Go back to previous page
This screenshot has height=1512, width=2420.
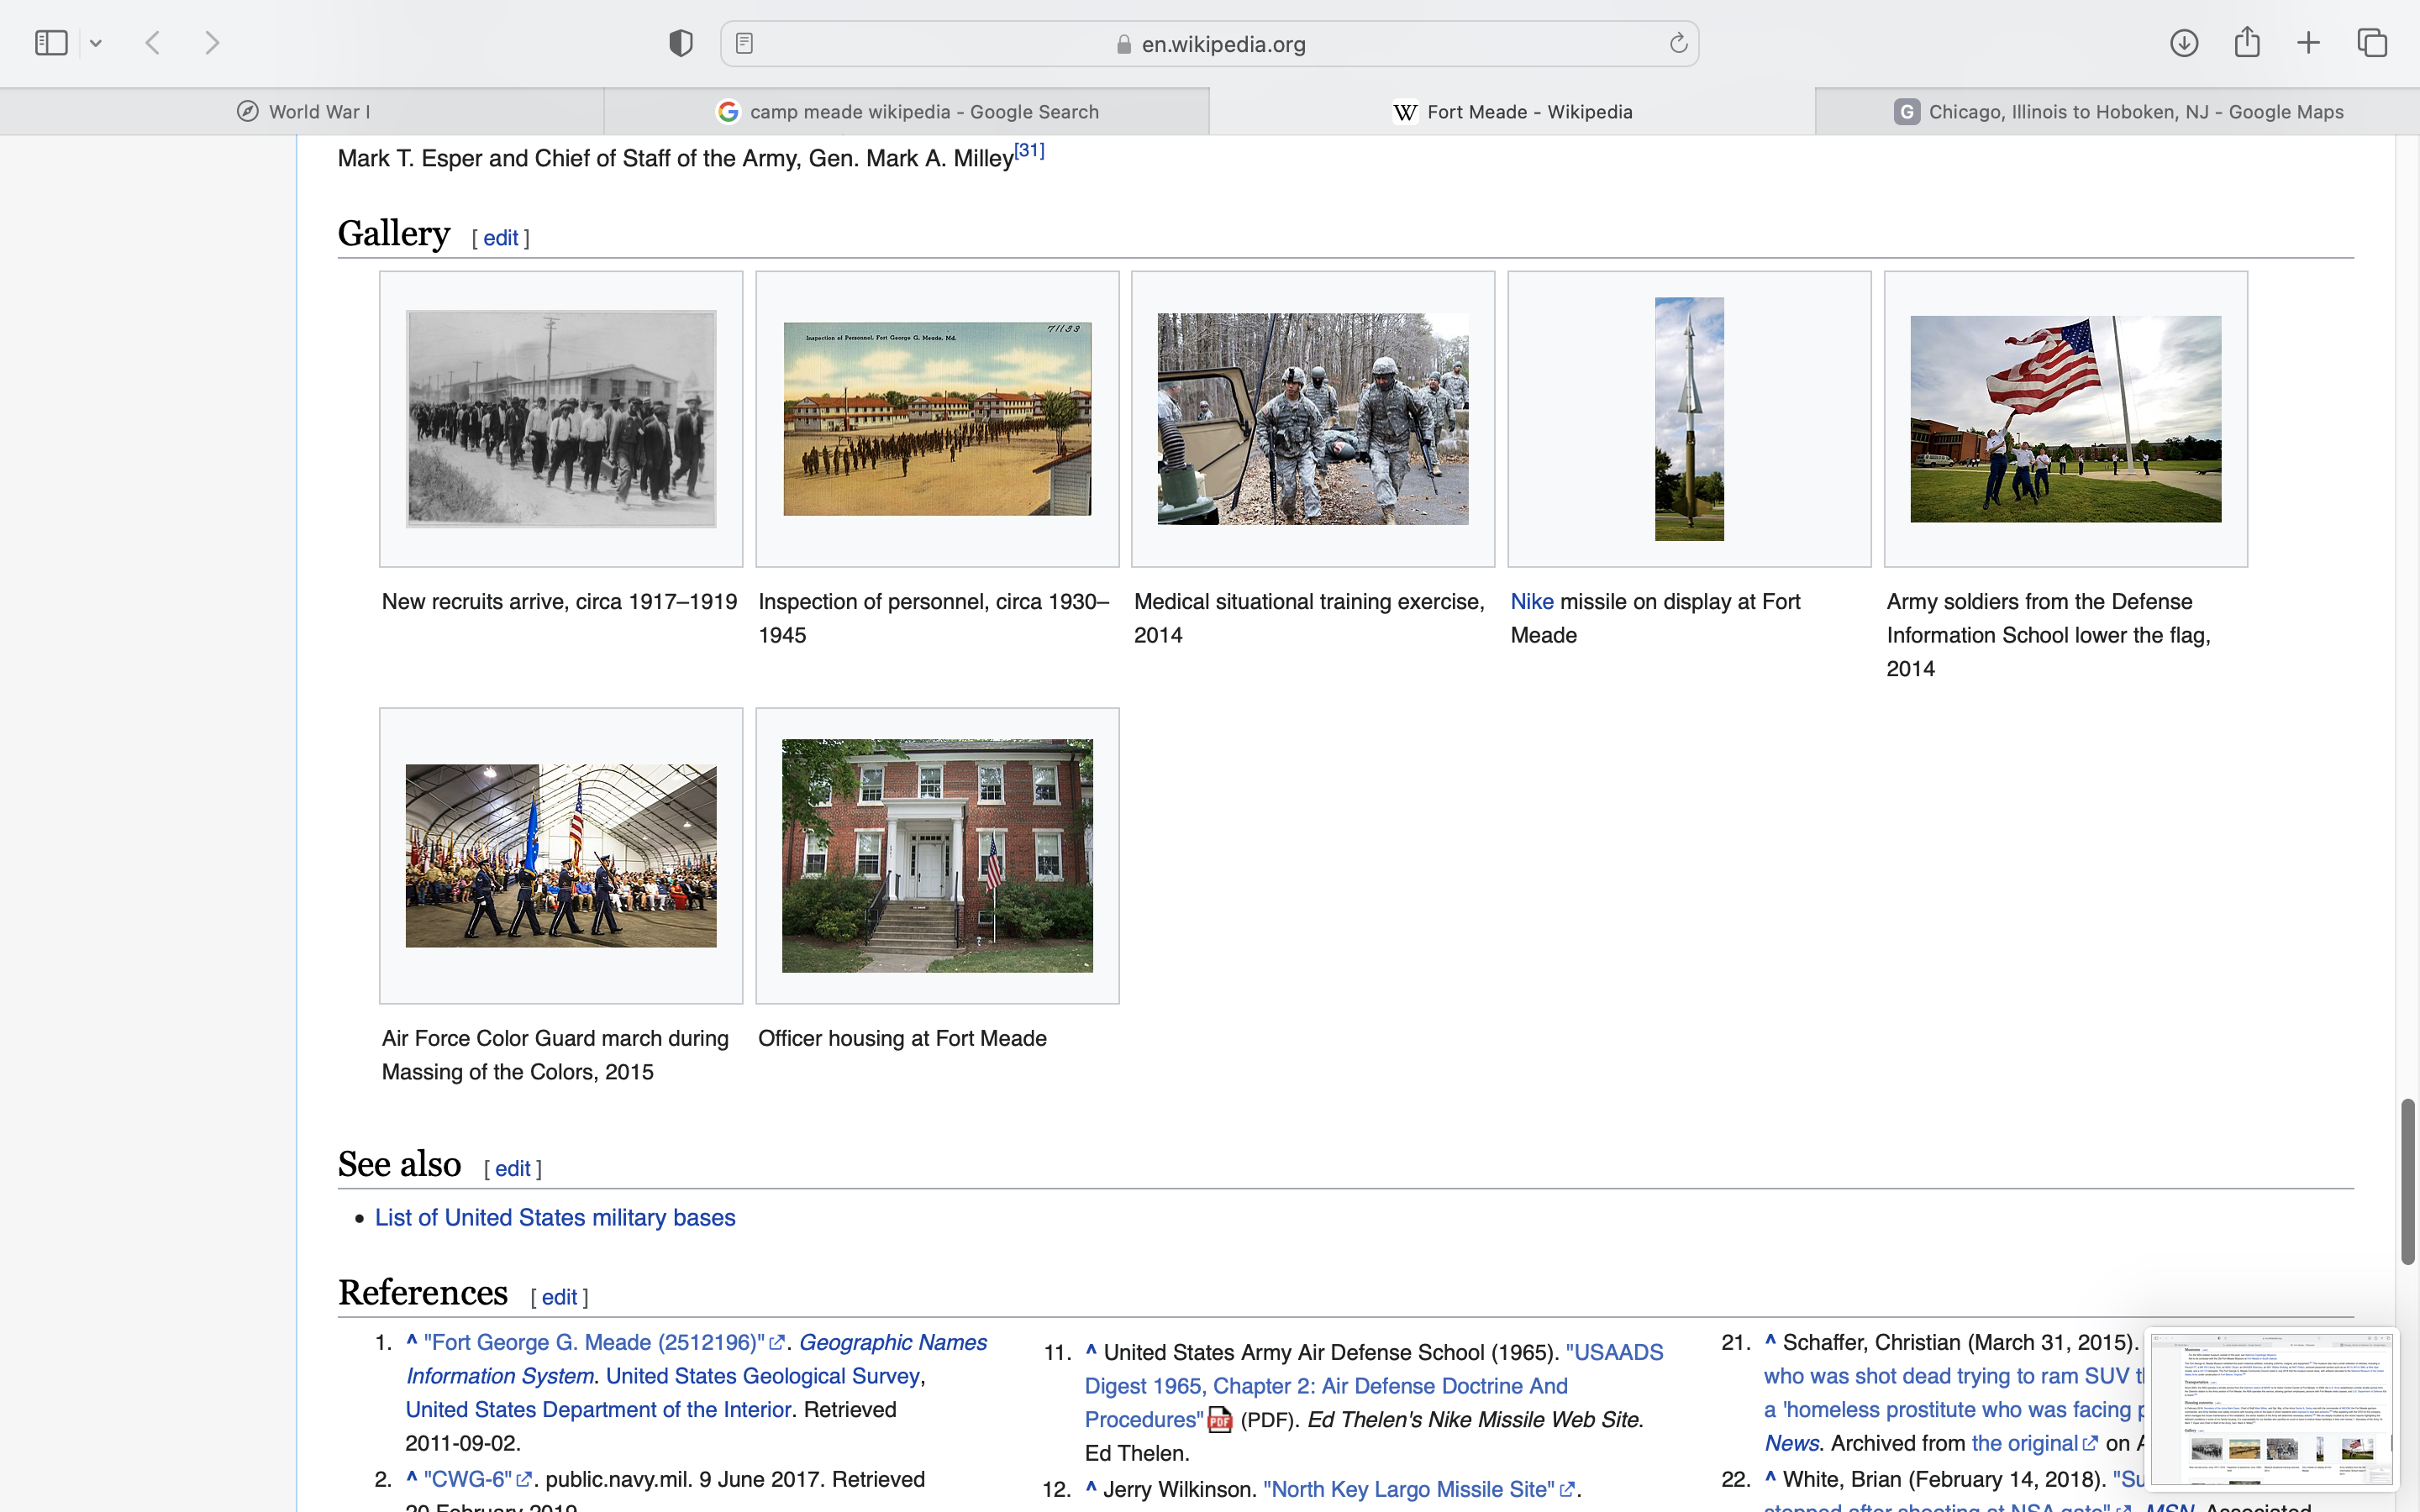153,43
